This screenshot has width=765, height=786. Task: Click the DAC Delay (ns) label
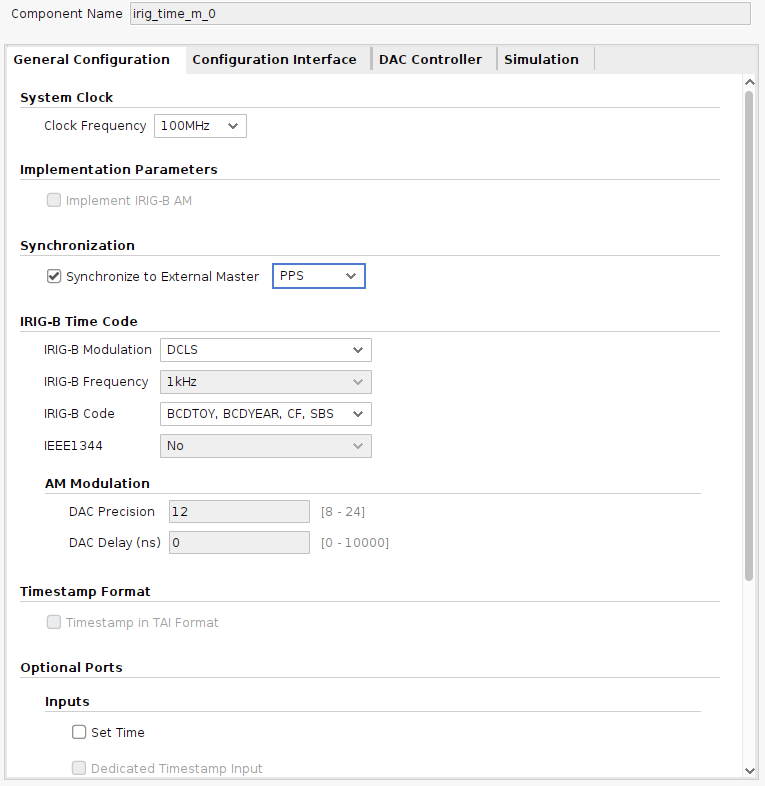coord(115,543)
